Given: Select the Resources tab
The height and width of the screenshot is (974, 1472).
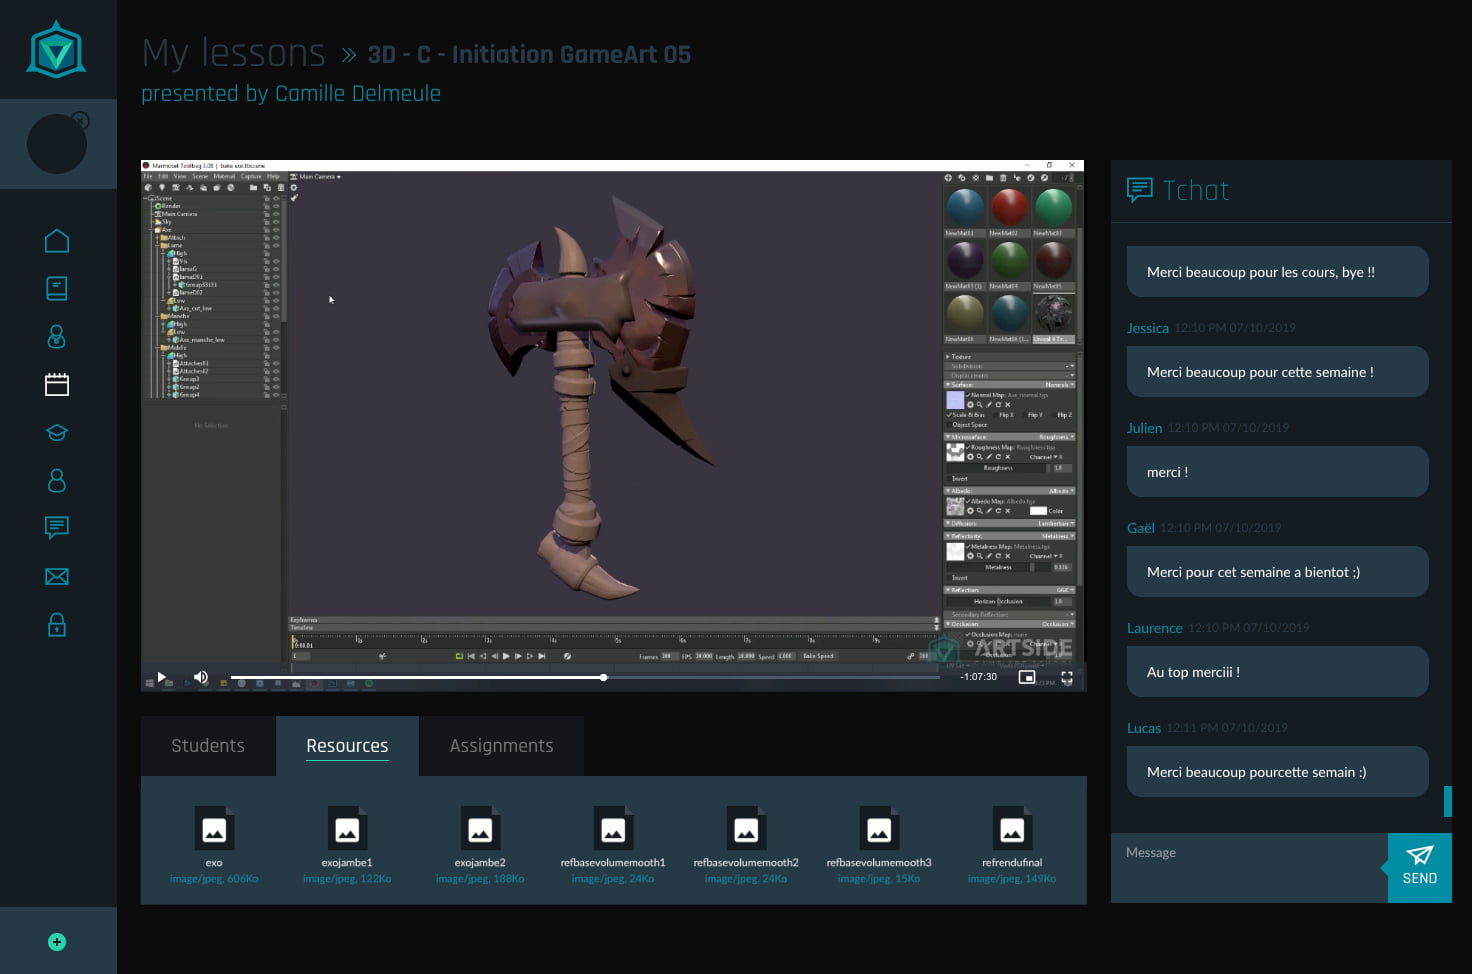Looking at the screenshot, I should 347,746.
